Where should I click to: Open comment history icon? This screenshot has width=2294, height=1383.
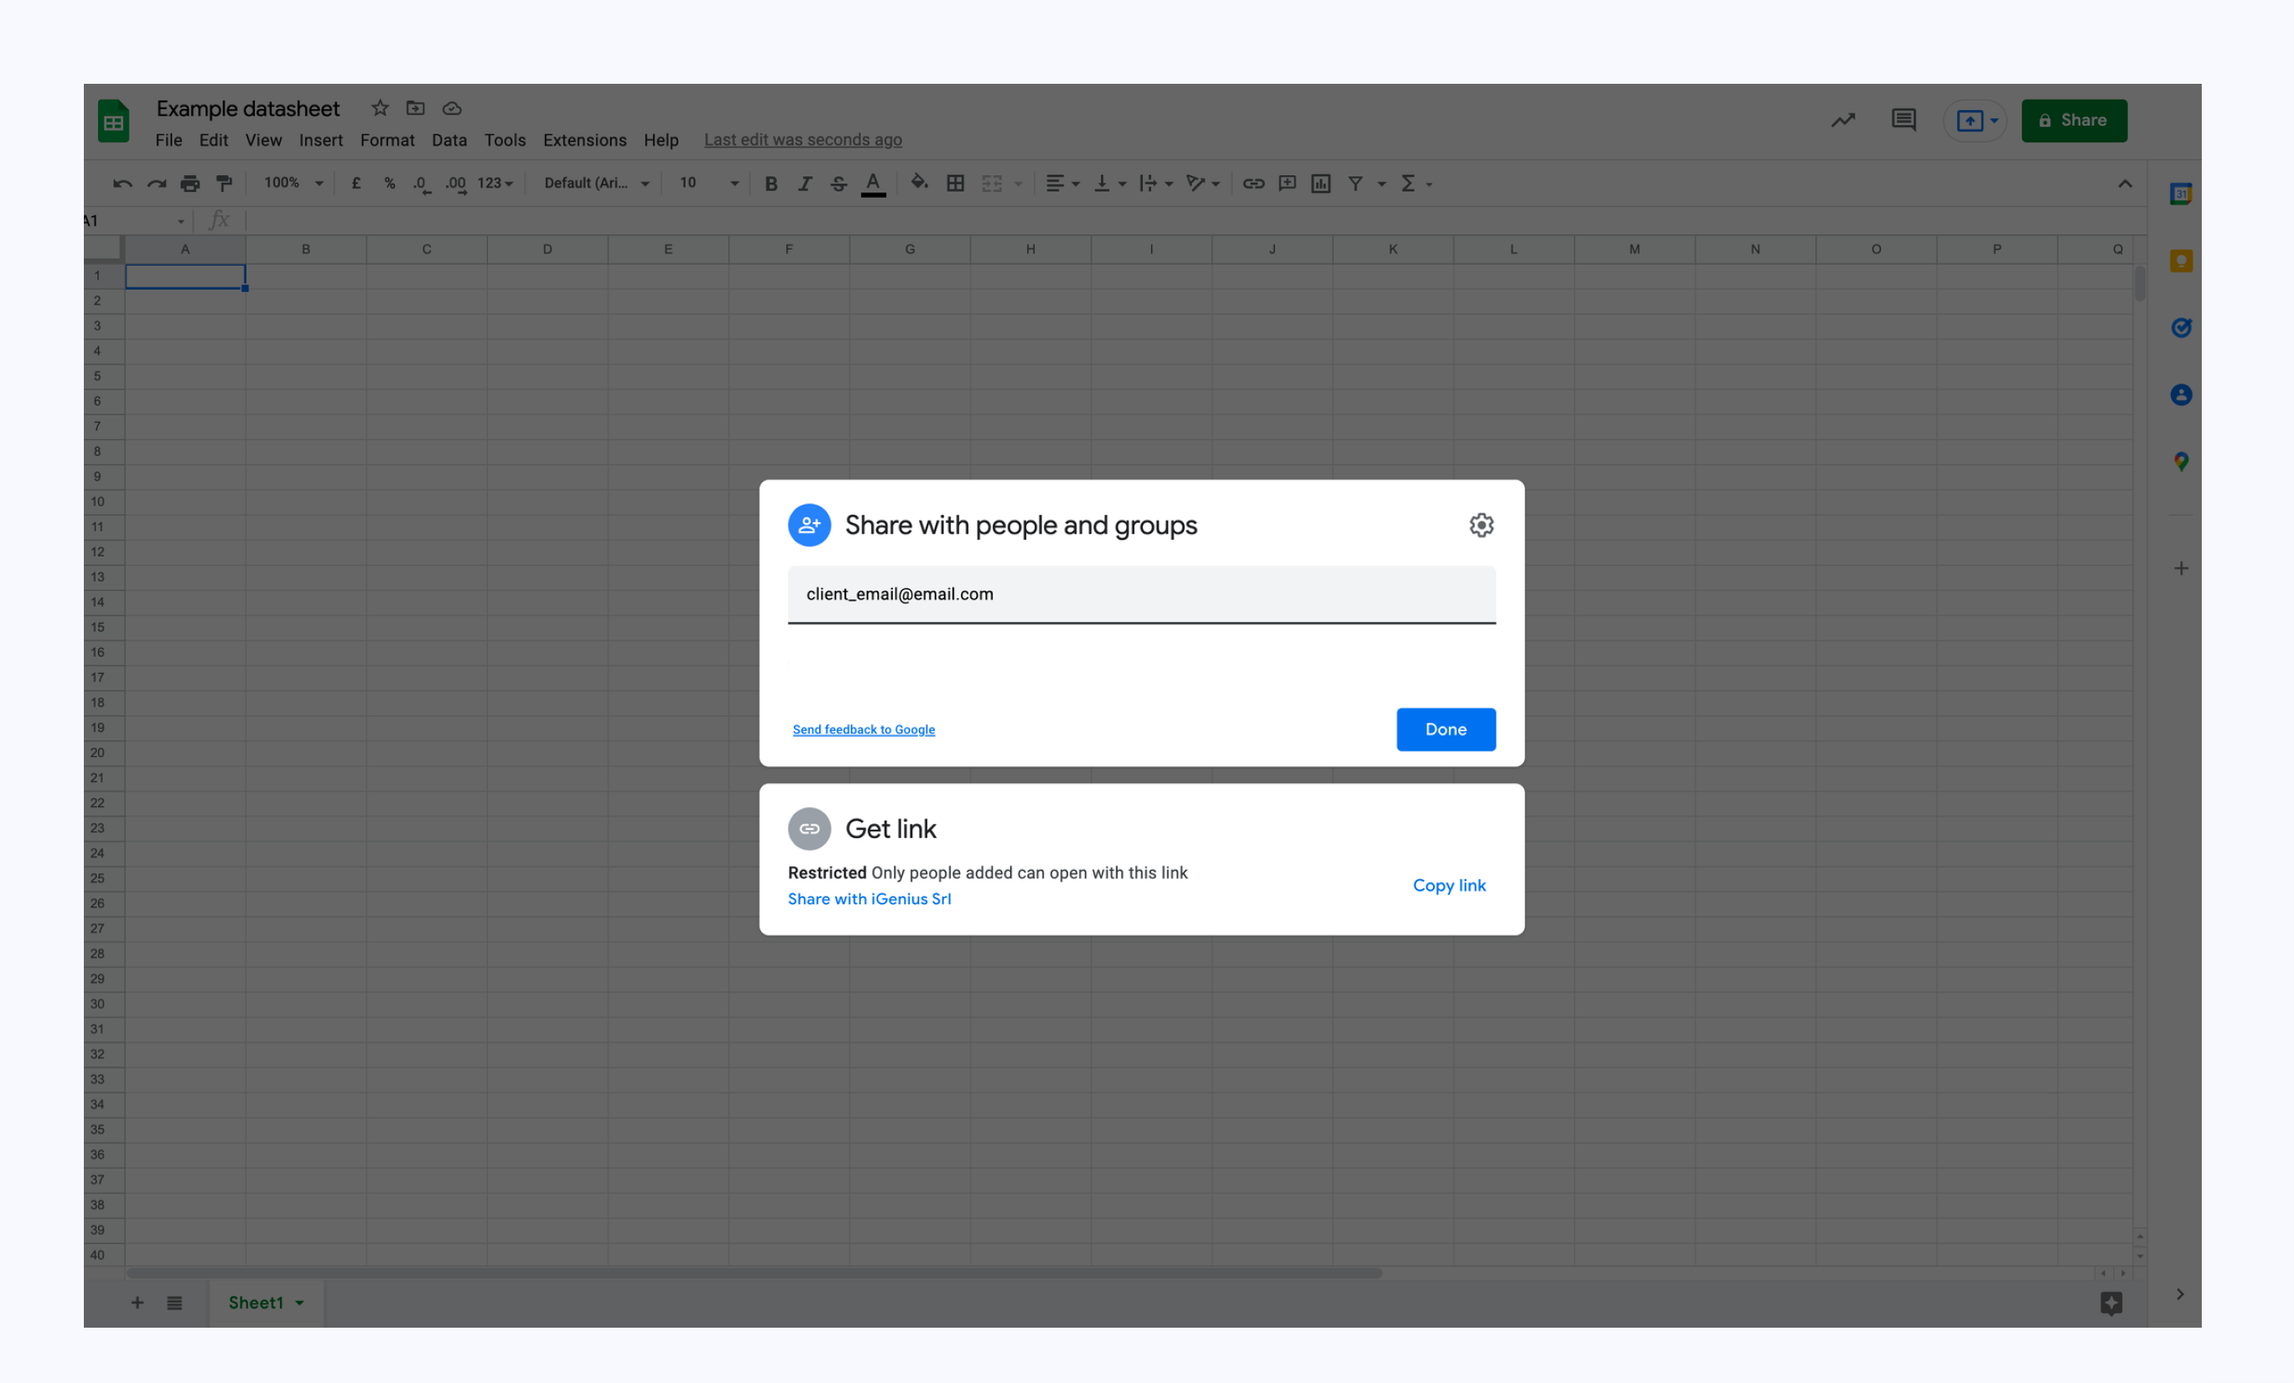pyautogui.click(x=1903, y=120)
